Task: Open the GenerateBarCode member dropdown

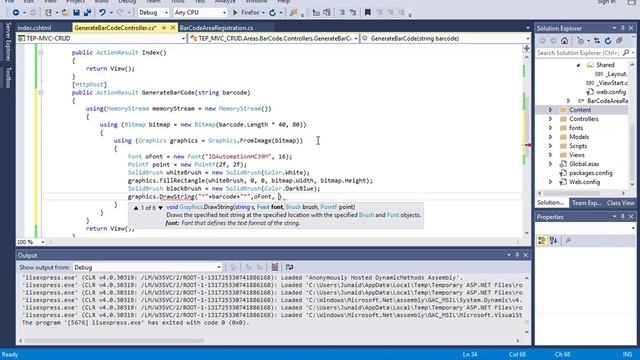Action: (x=446, y=38)
